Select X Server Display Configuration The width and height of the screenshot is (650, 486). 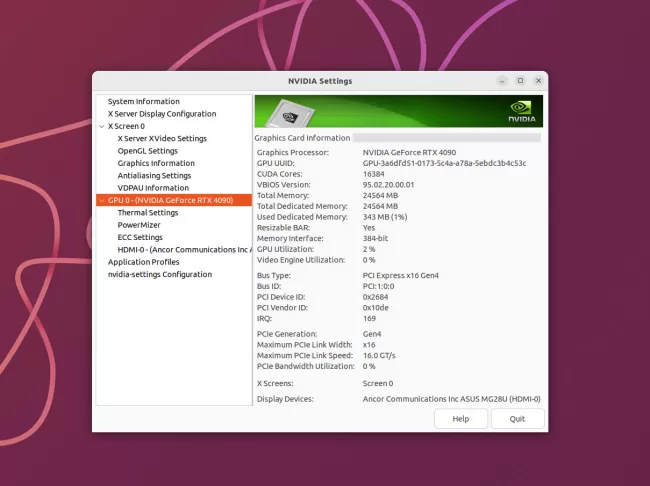tap(162, 114)
